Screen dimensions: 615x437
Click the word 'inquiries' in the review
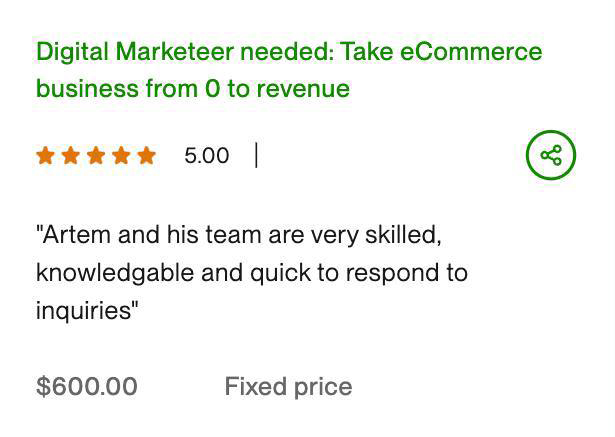pyautogui.click(x=83, y=310)
